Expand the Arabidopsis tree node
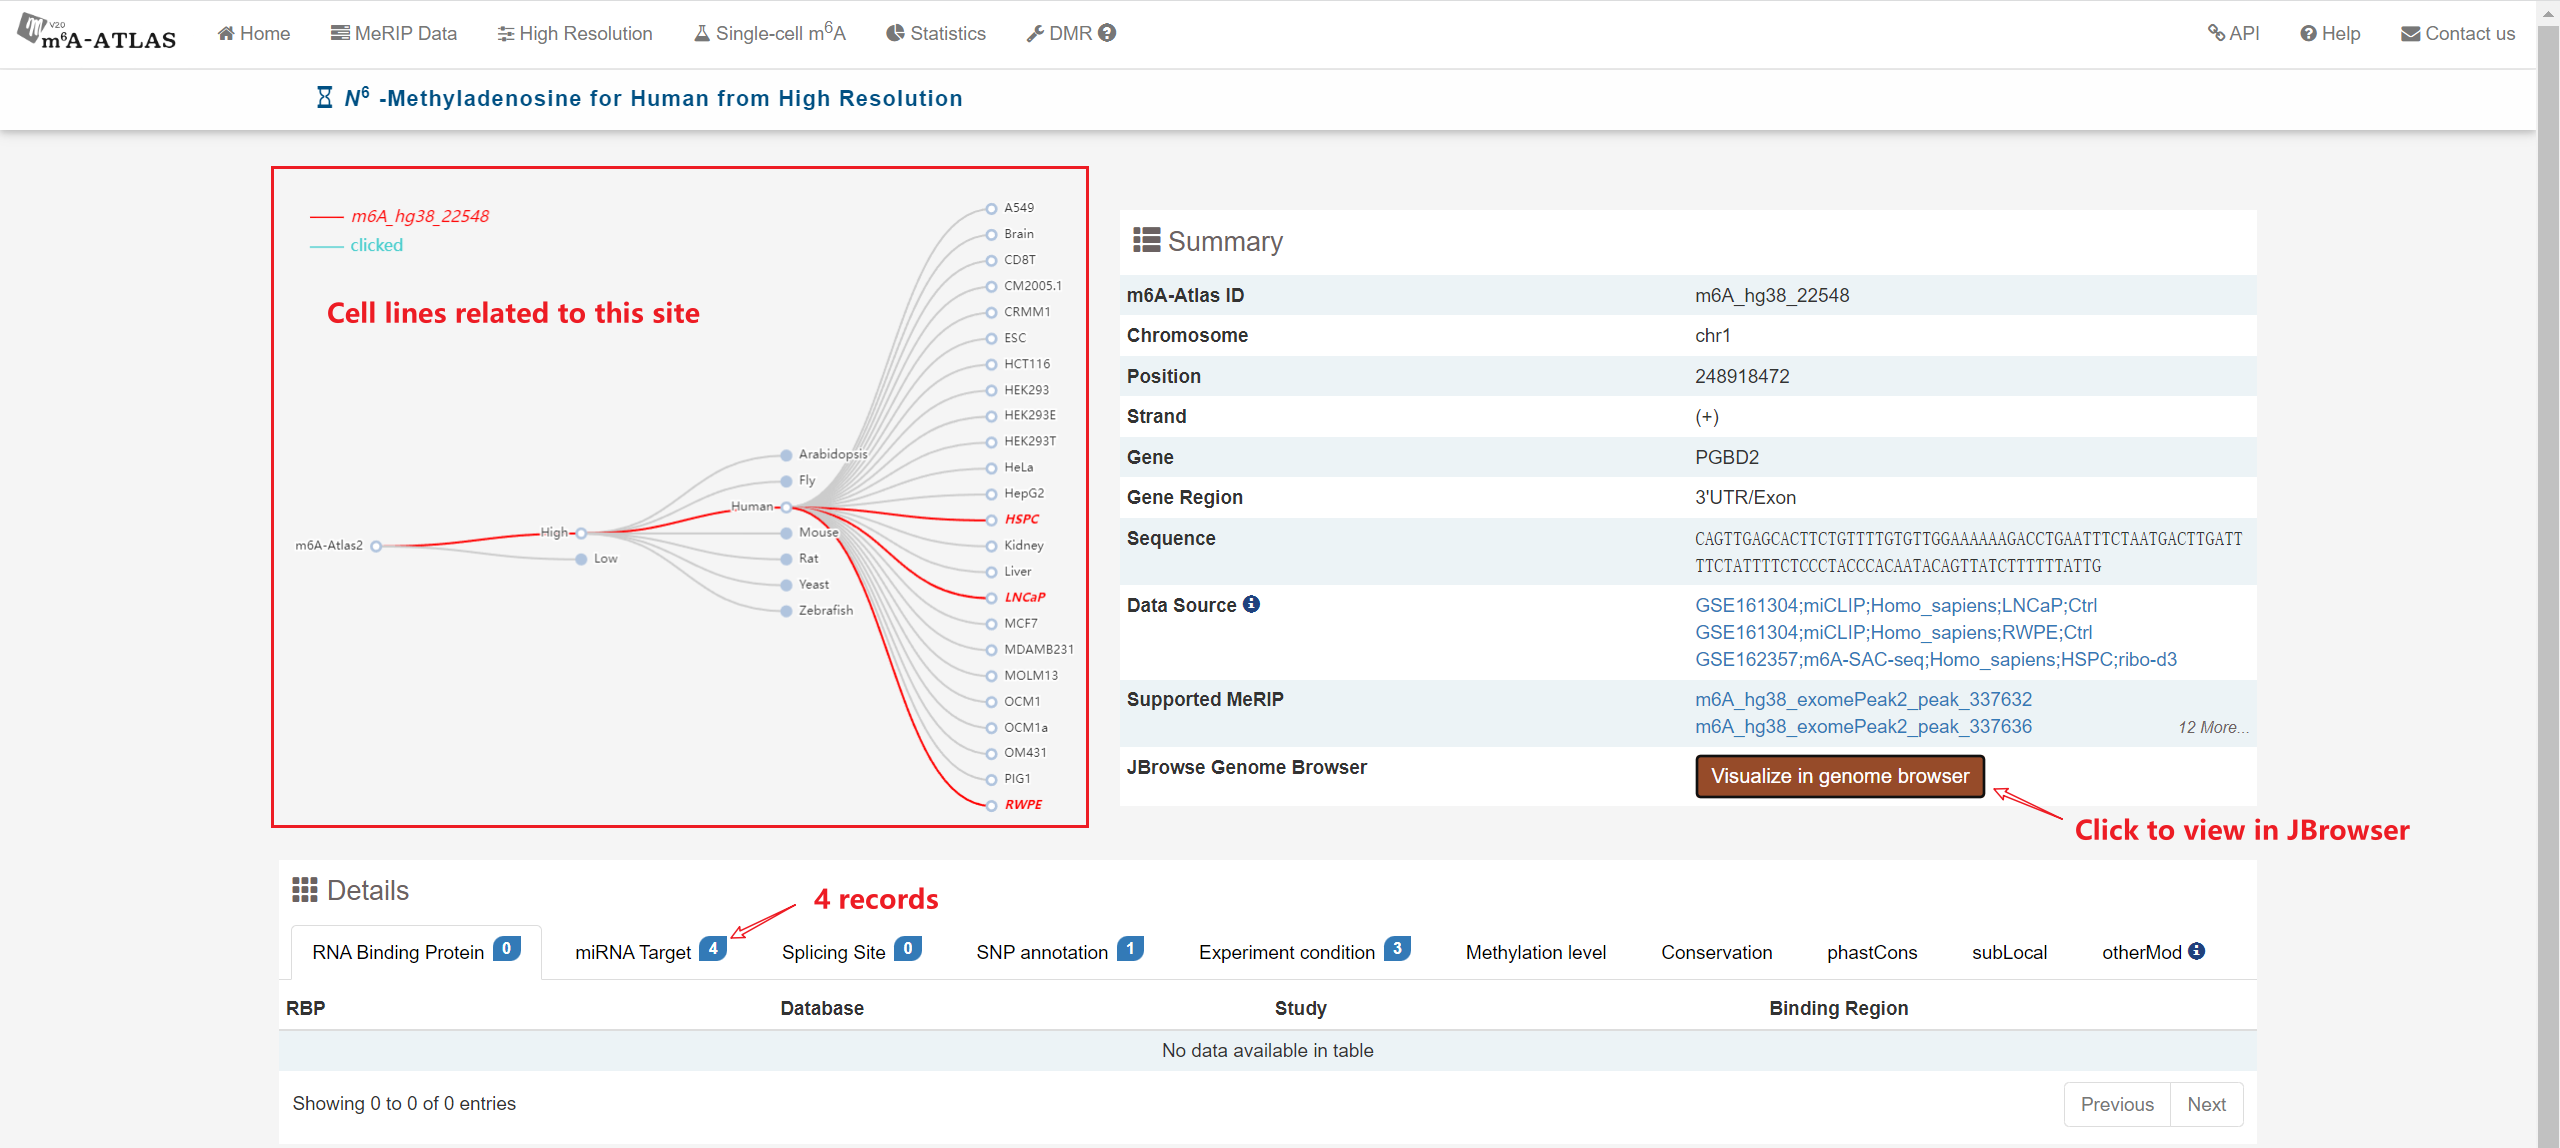 [787, 455]
